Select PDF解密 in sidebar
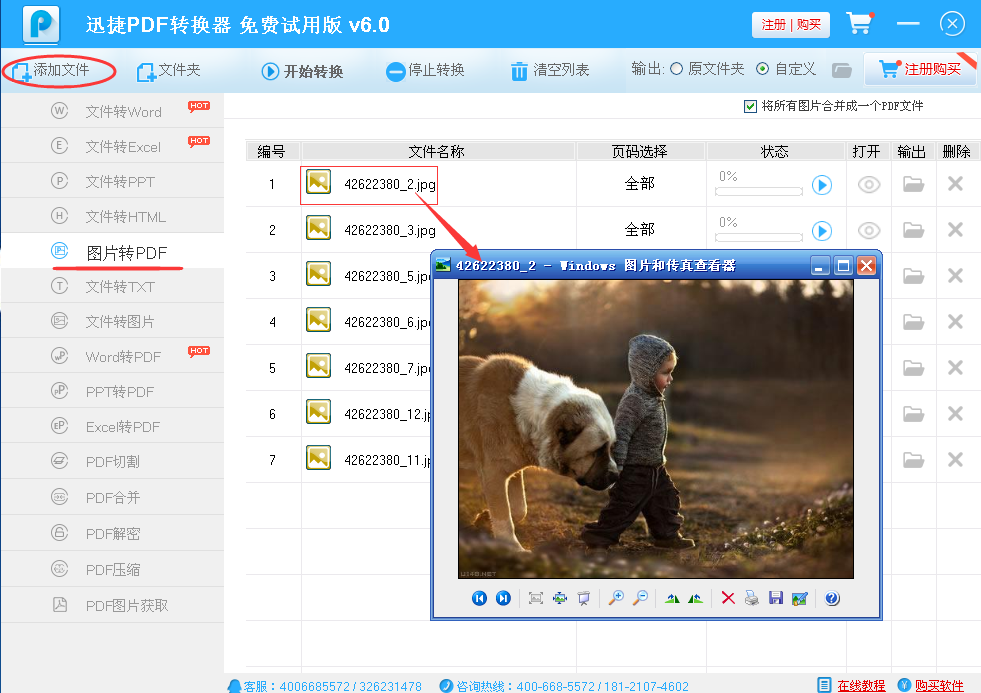981x693 pixels. (x=113, y=533)
